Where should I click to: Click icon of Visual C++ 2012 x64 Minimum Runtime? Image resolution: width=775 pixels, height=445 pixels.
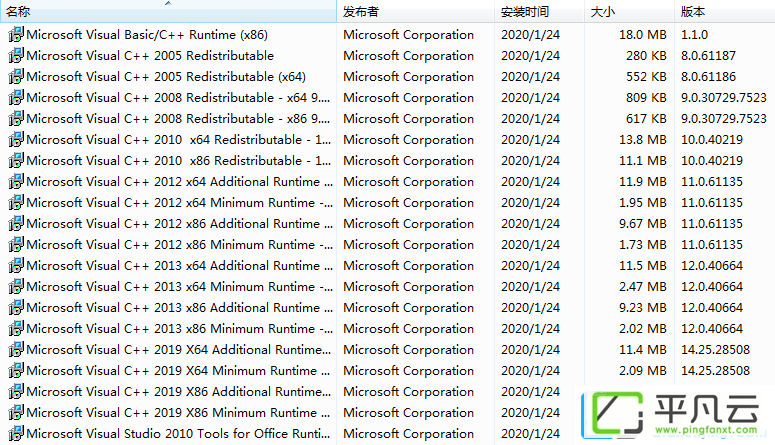click(x=16, y=203)
